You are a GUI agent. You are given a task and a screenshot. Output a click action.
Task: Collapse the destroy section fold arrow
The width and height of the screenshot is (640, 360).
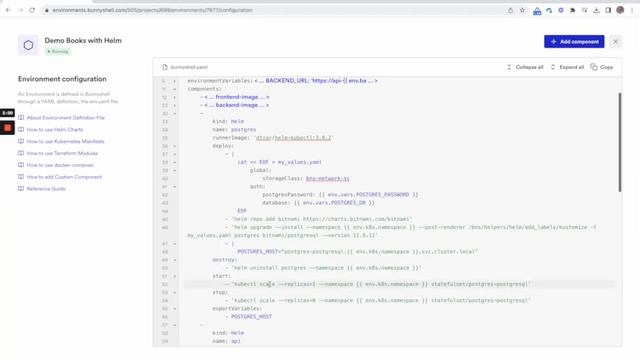[x=175, y=260]
